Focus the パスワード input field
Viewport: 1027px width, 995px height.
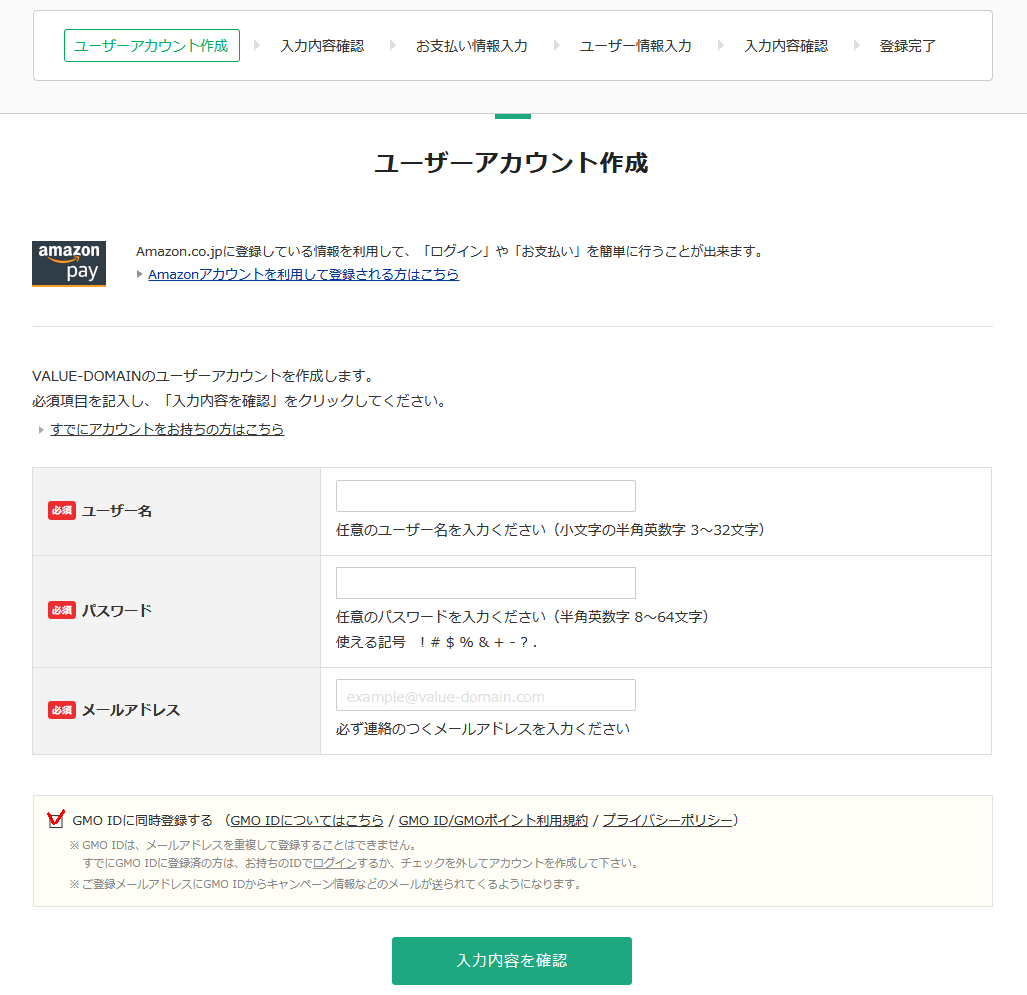(485, 583)
